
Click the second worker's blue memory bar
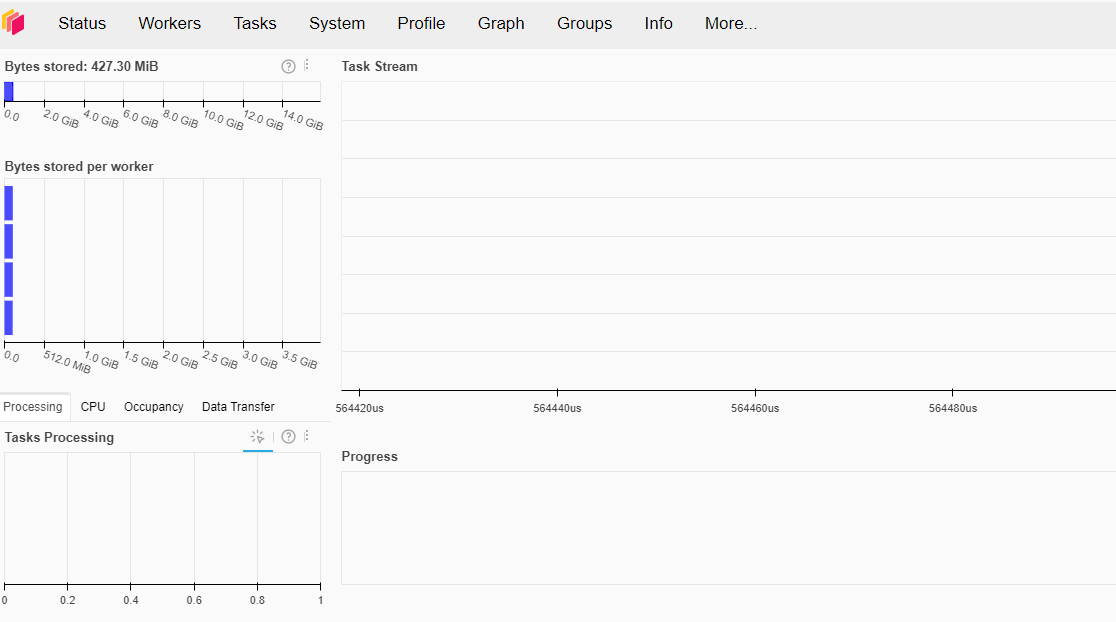pyautogui.click(x=9, y=241)
